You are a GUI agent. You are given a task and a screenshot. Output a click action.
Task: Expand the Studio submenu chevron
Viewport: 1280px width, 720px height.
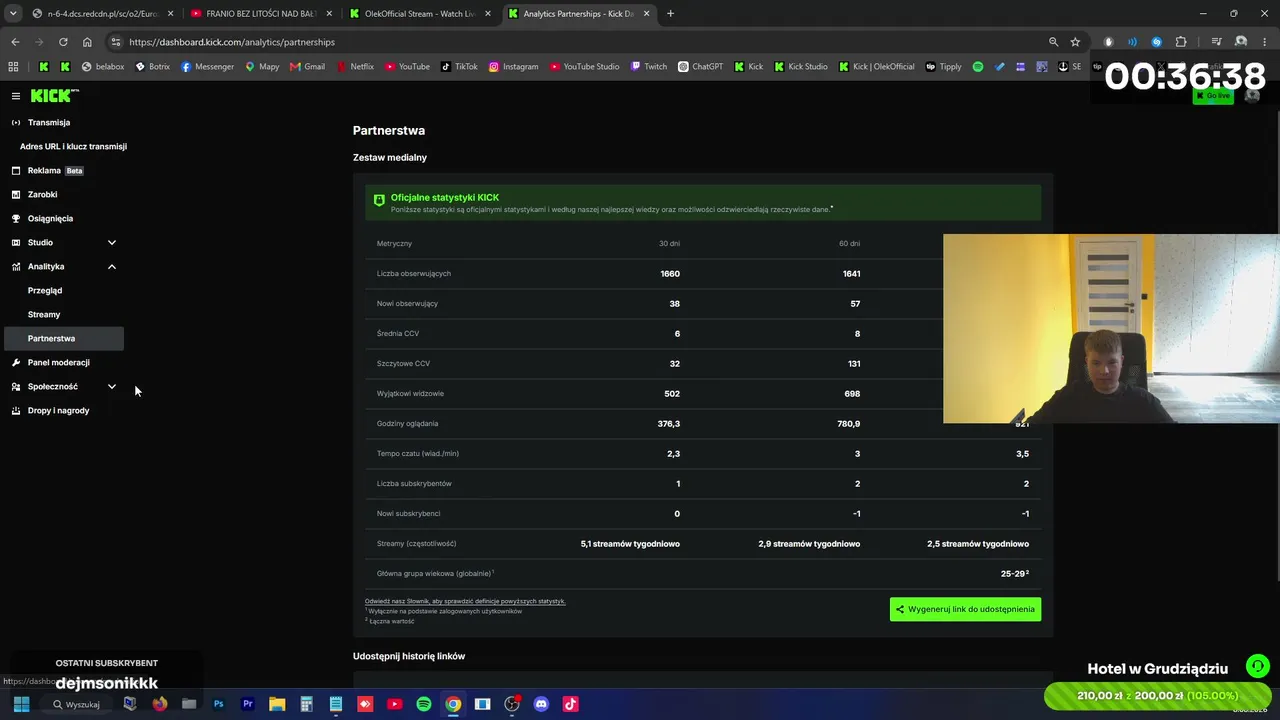pyautogui.click(x=112, y=242)
